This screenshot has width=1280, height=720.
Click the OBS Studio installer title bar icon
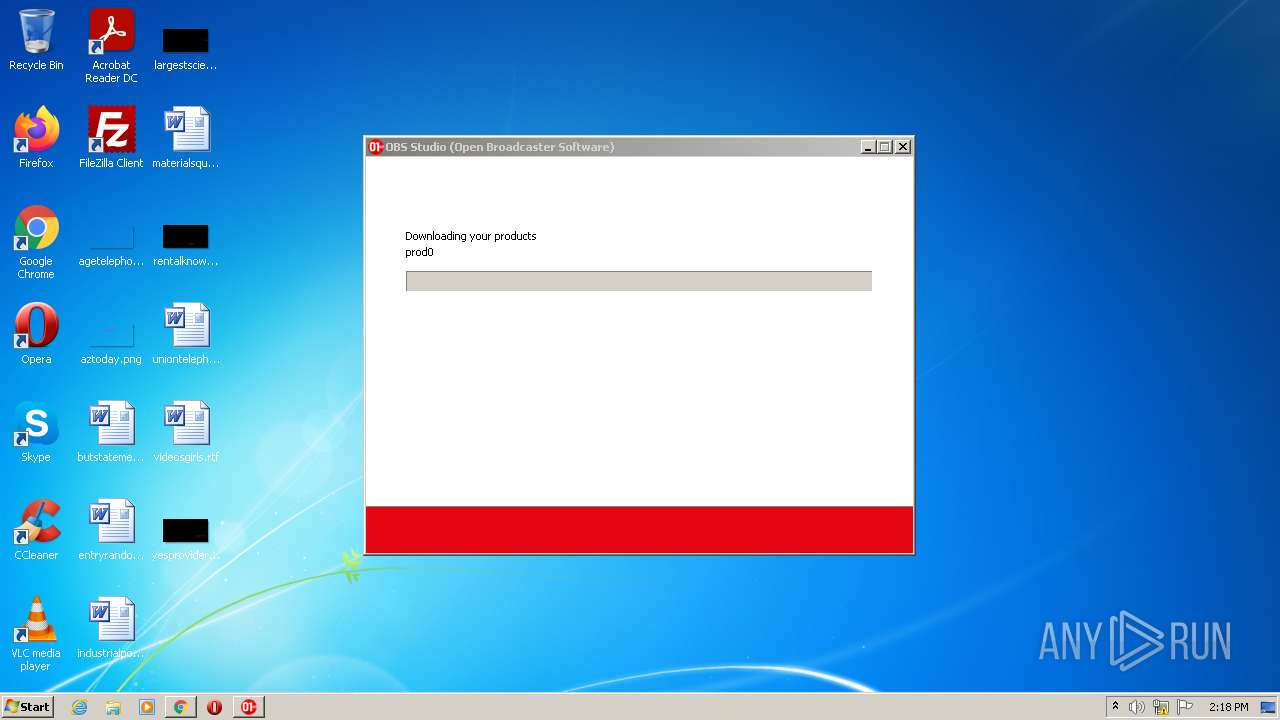point(376,147)
